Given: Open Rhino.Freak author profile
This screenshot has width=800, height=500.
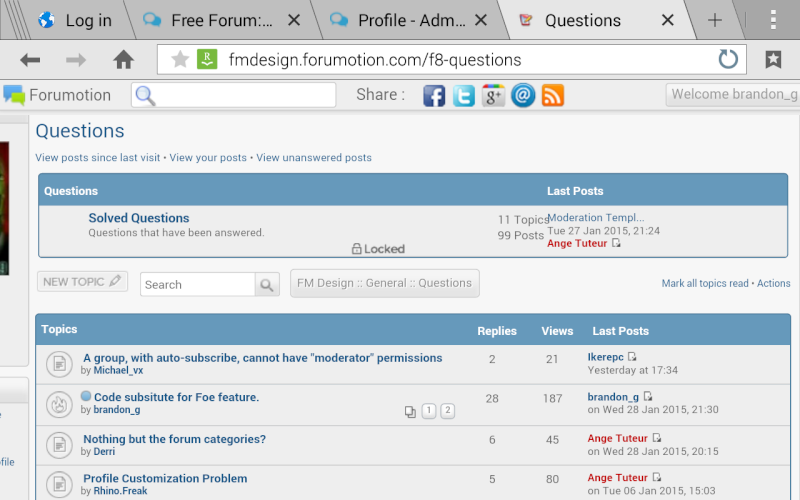Looking at the screenshot, I should coord(120,491).
